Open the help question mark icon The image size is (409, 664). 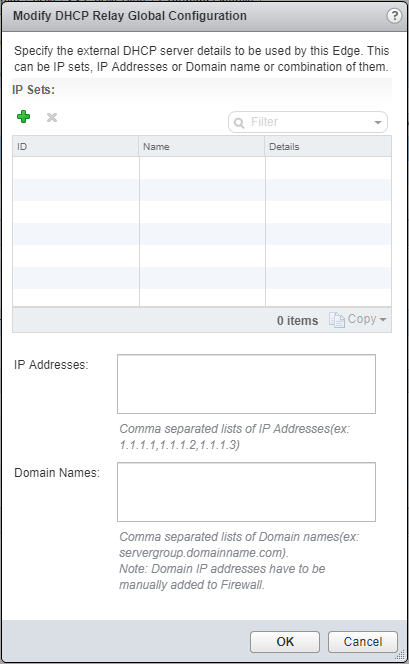click(394, 16)
